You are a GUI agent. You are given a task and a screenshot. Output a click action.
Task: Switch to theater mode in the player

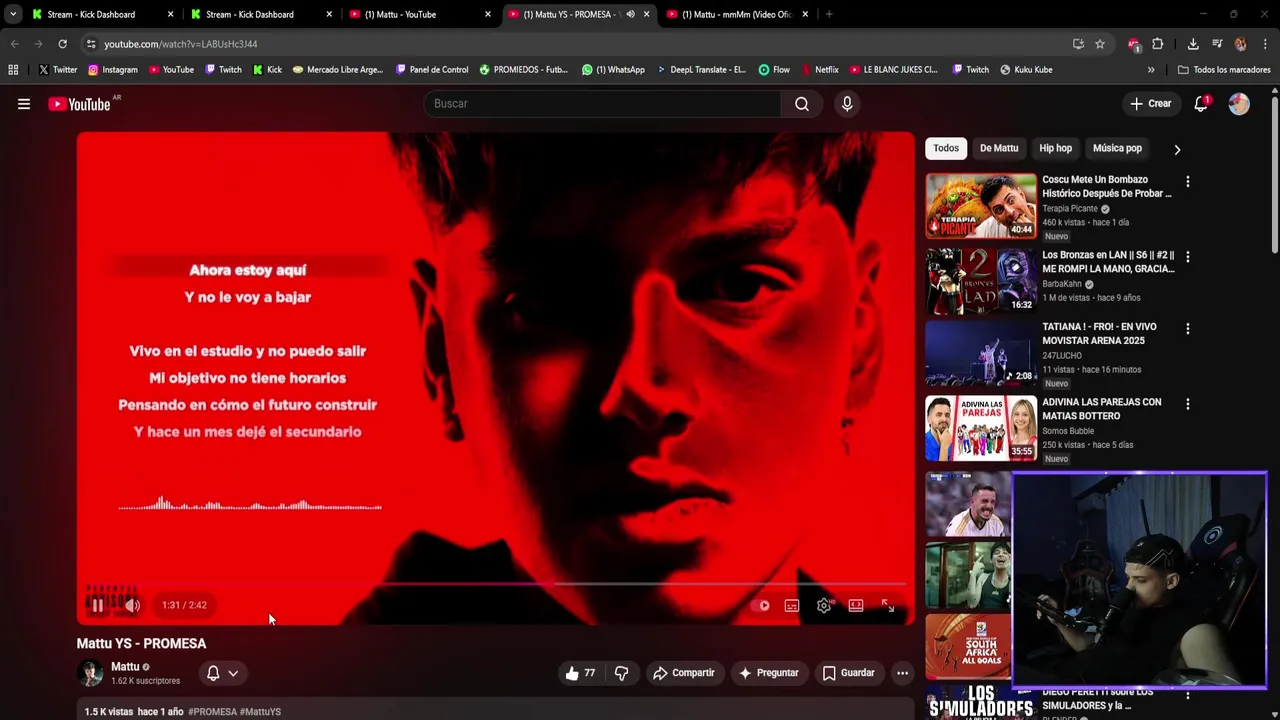pyautogui.click(x=856, y=605)
